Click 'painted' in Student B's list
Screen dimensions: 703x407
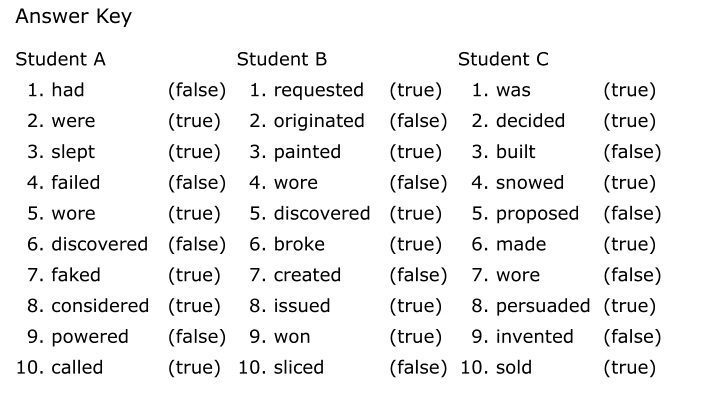tap(307, 152)
